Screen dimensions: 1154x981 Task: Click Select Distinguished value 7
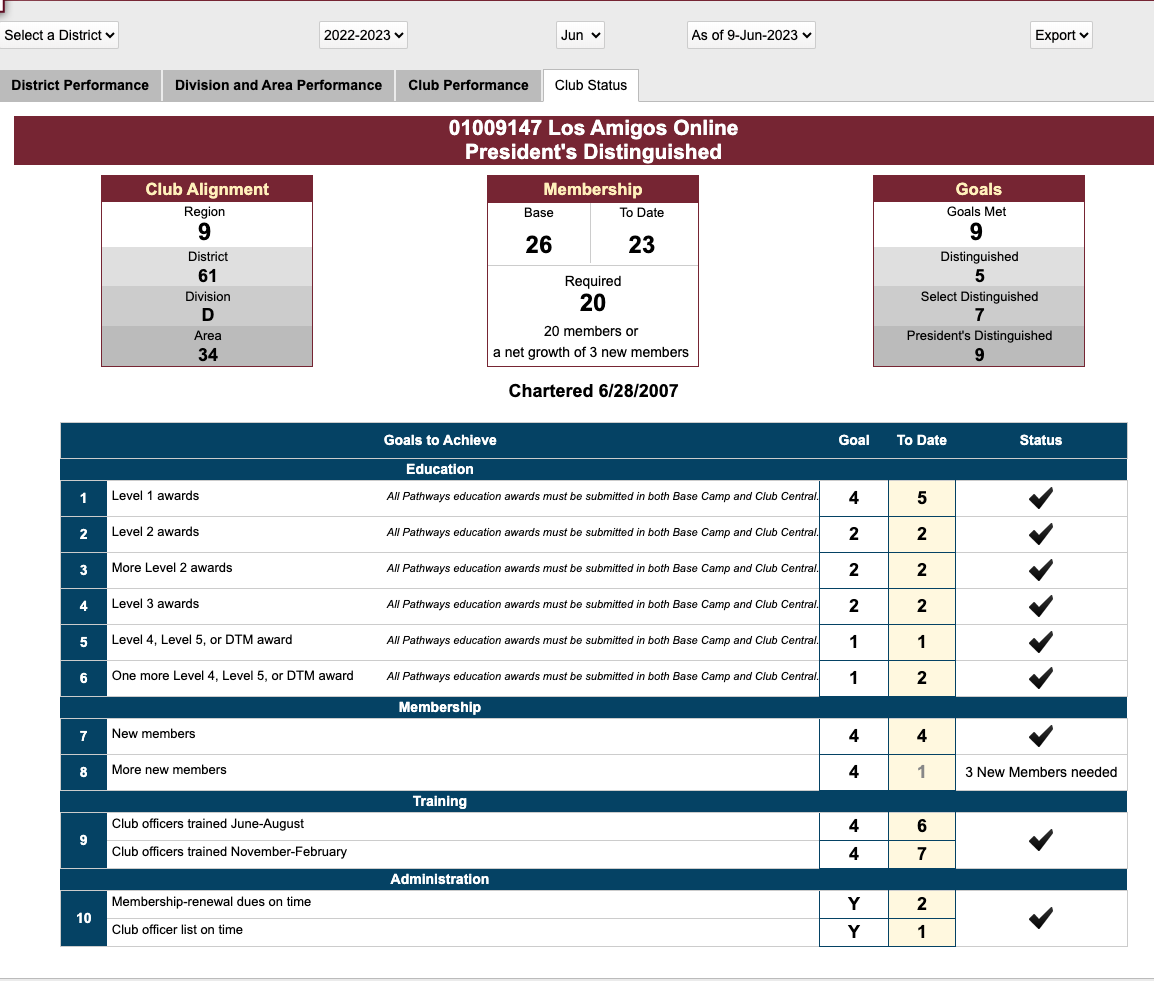coord(980,315)
